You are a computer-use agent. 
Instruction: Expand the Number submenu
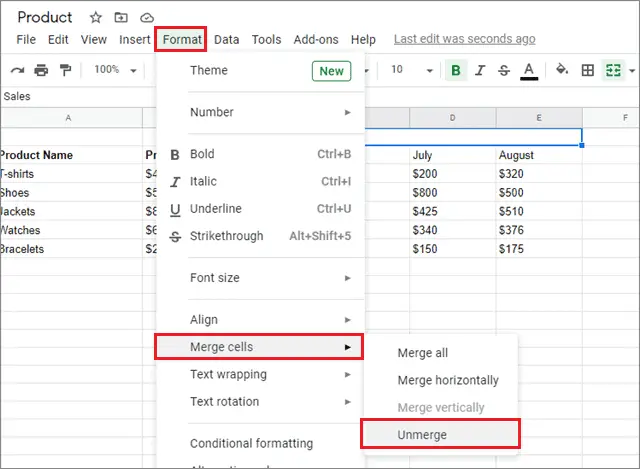(x=260, y=112)
